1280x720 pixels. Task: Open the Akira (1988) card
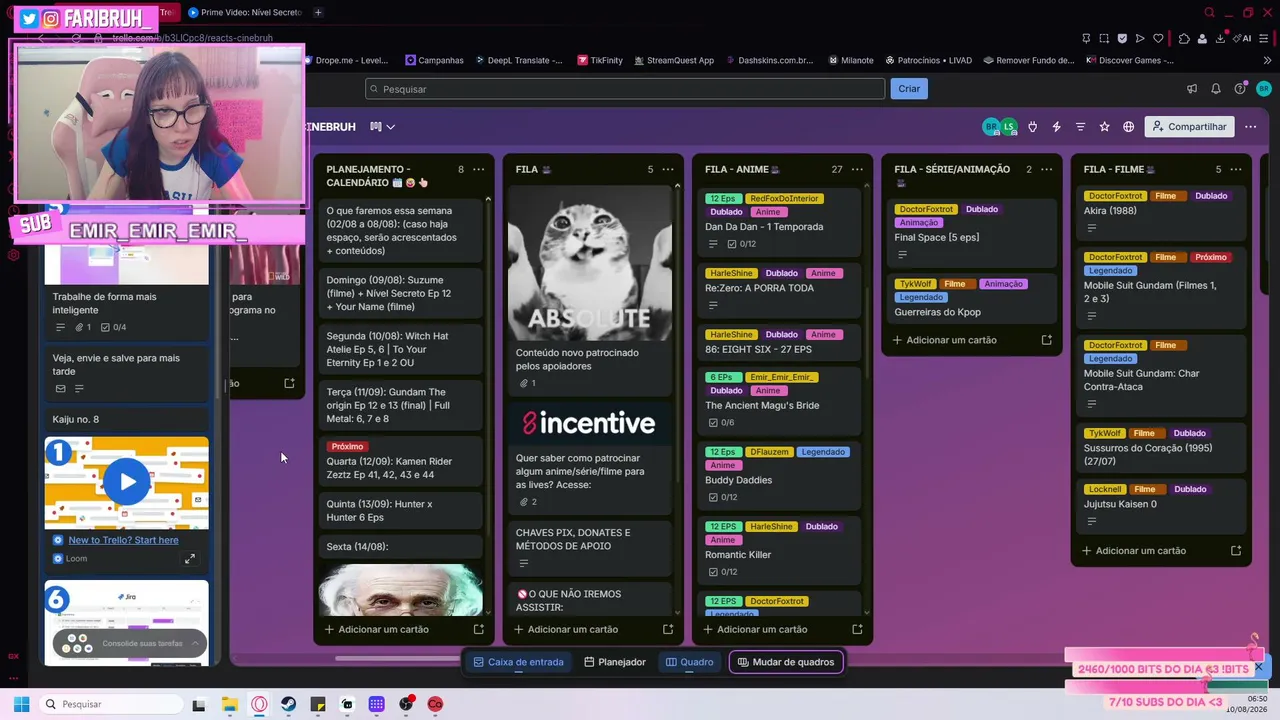(1159, 212)
